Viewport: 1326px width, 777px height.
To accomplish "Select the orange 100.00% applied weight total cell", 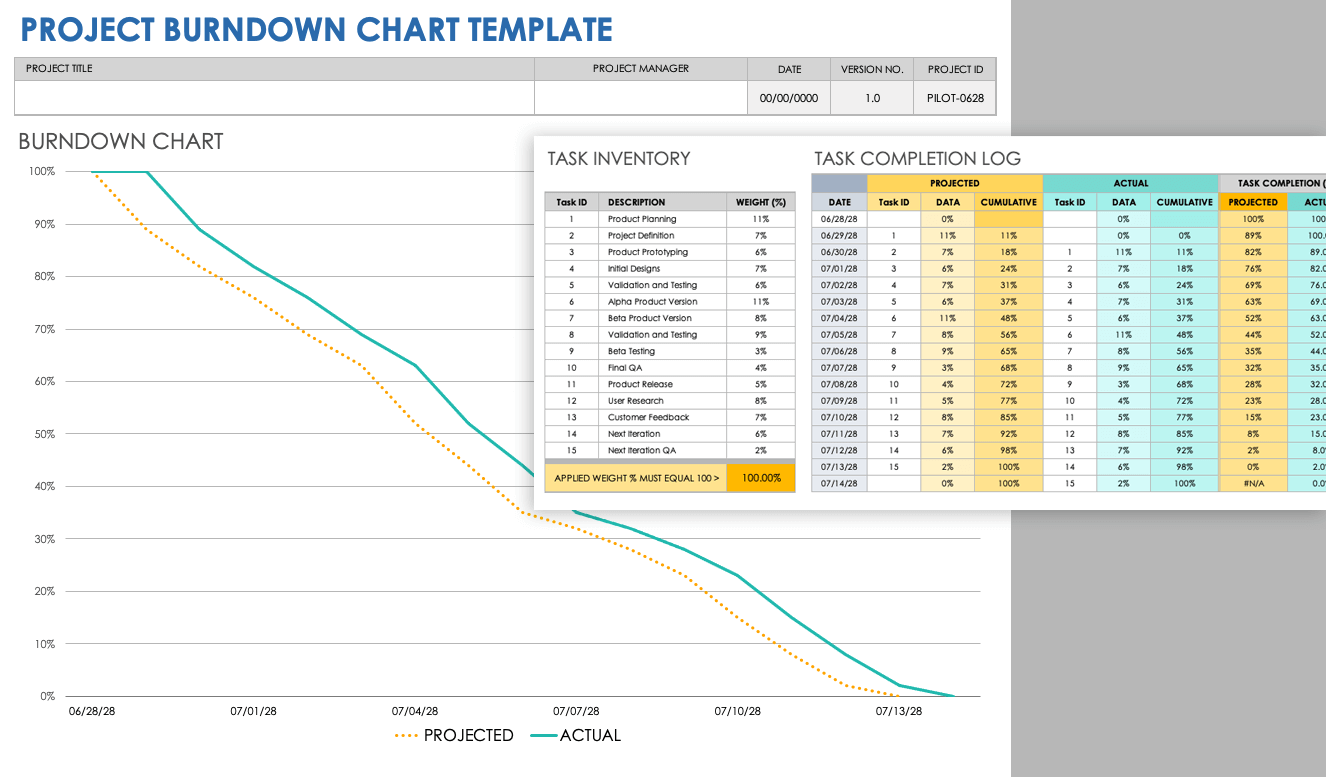I will tap(761, 478).
